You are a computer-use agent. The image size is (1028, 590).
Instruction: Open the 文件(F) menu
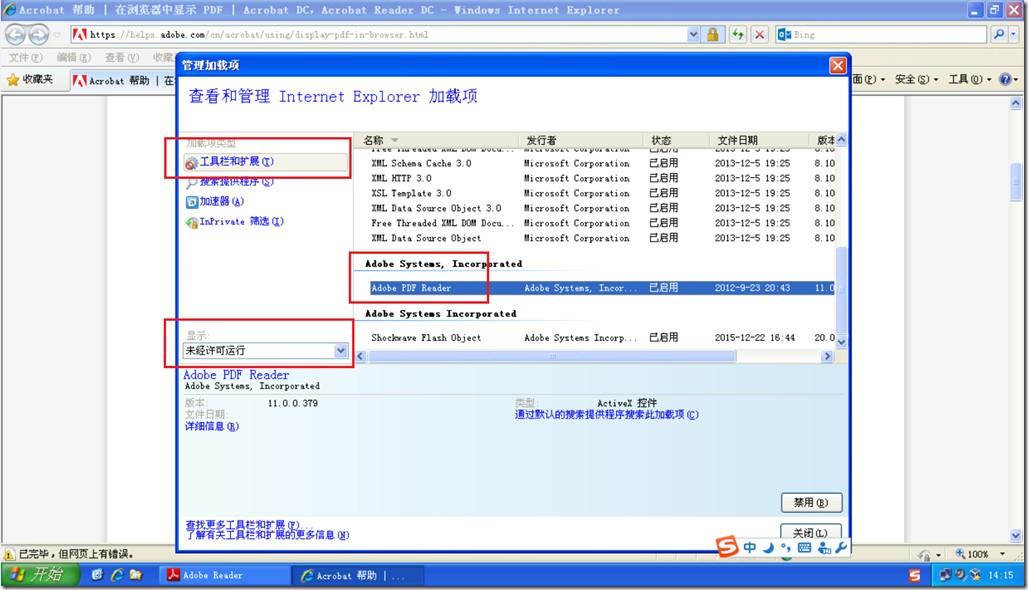[x=26, y=58]
